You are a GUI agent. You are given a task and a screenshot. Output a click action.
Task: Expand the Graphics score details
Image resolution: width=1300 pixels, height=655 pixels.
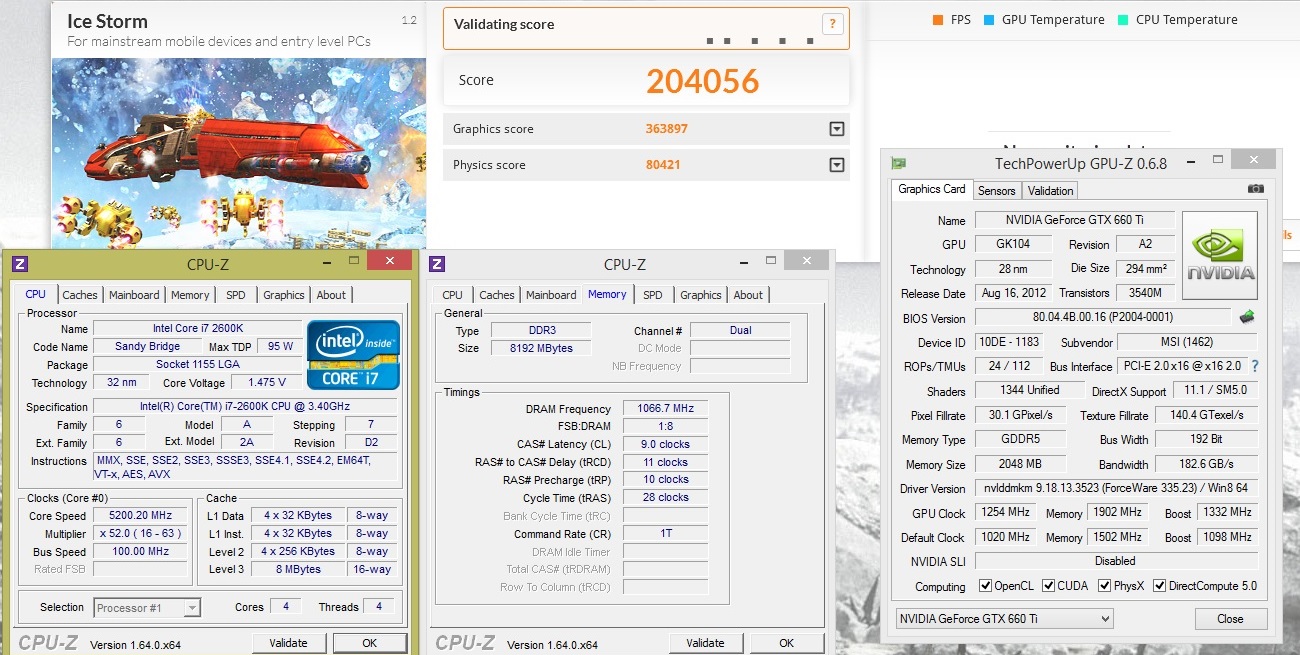[837, 129]
